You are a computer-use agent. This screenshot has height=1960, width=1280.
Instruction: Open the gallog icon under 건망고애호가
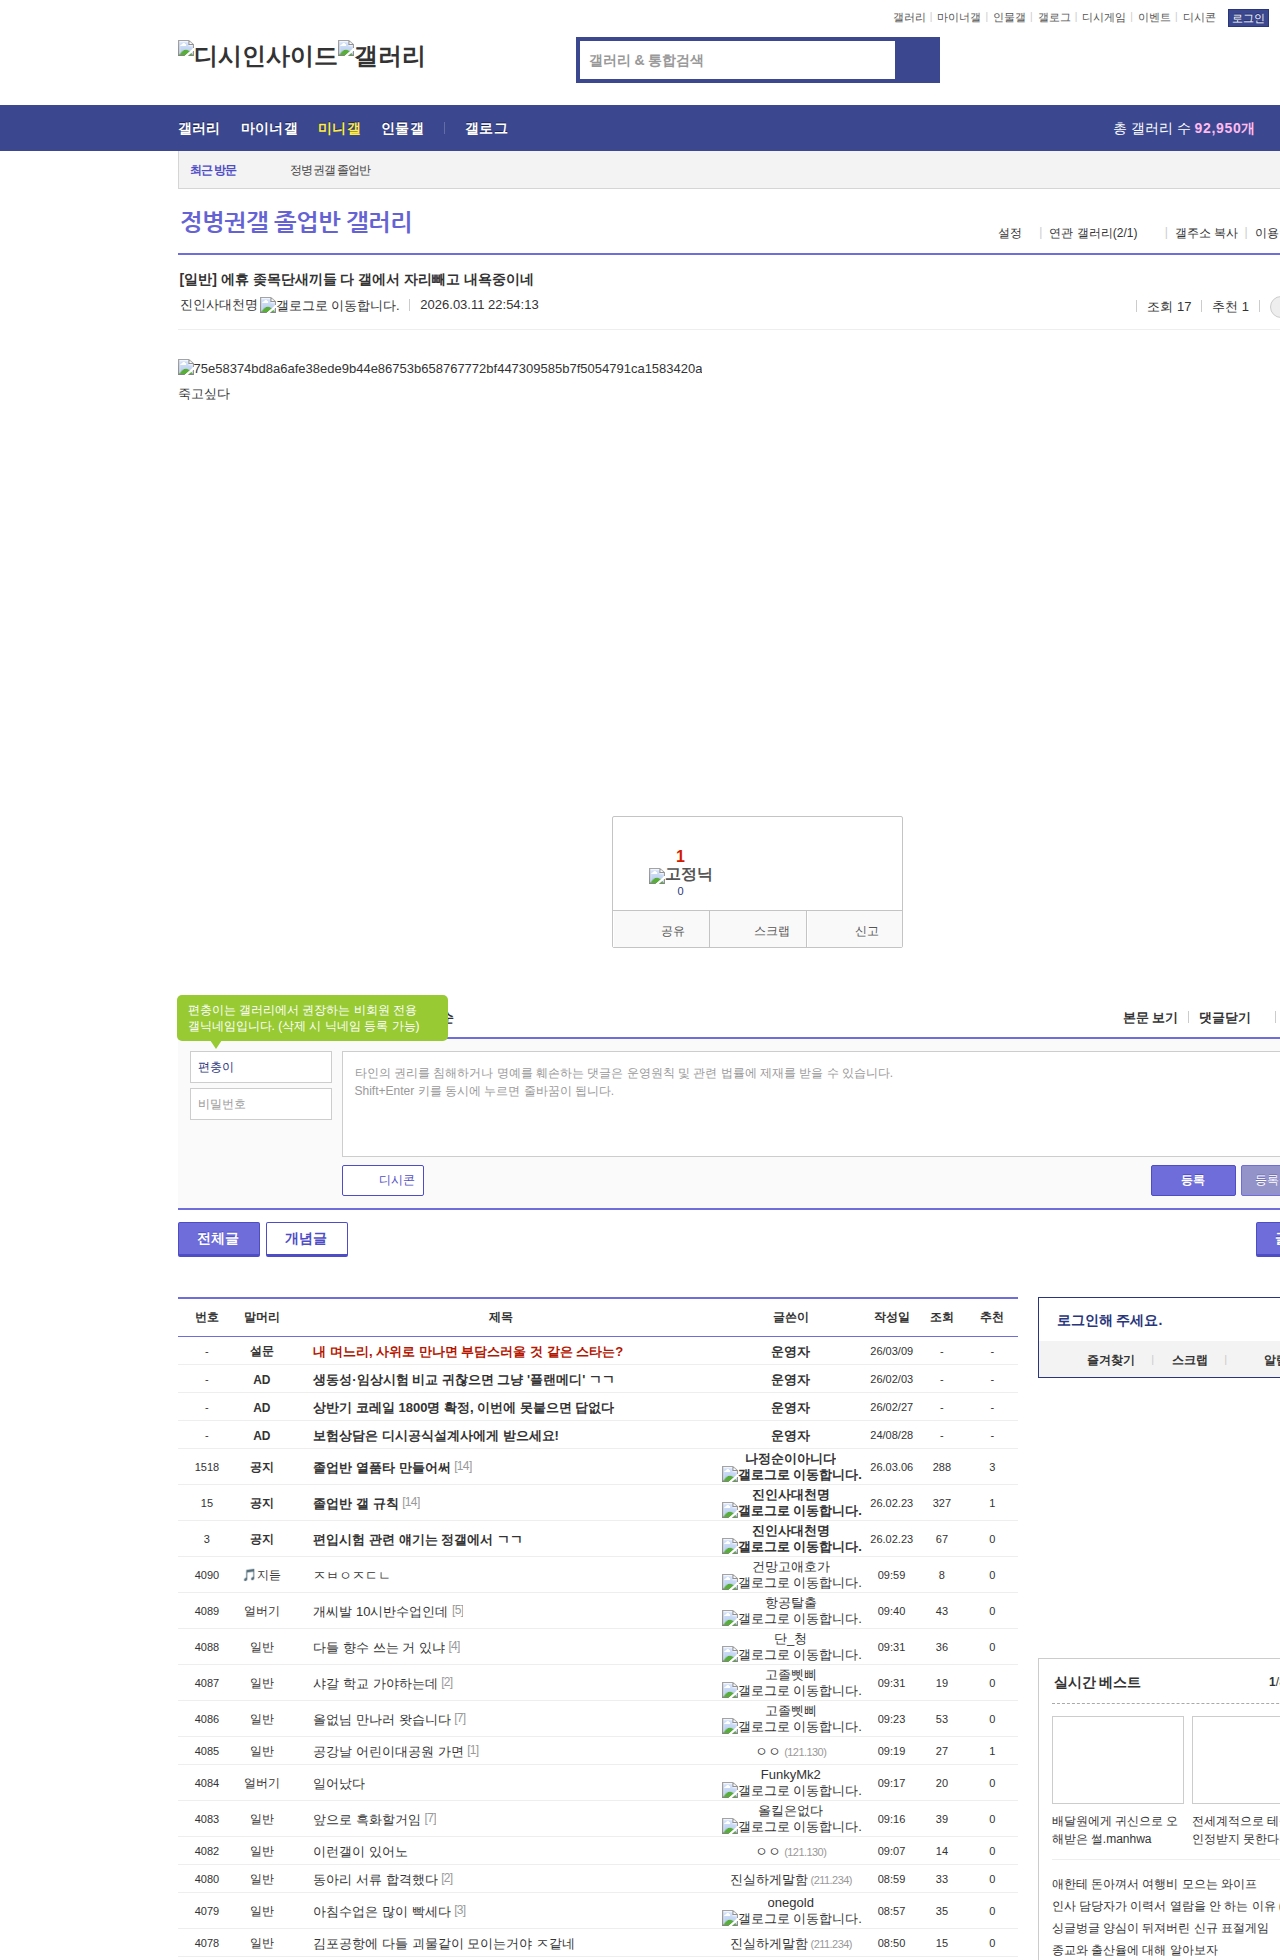pos(792,1583)
